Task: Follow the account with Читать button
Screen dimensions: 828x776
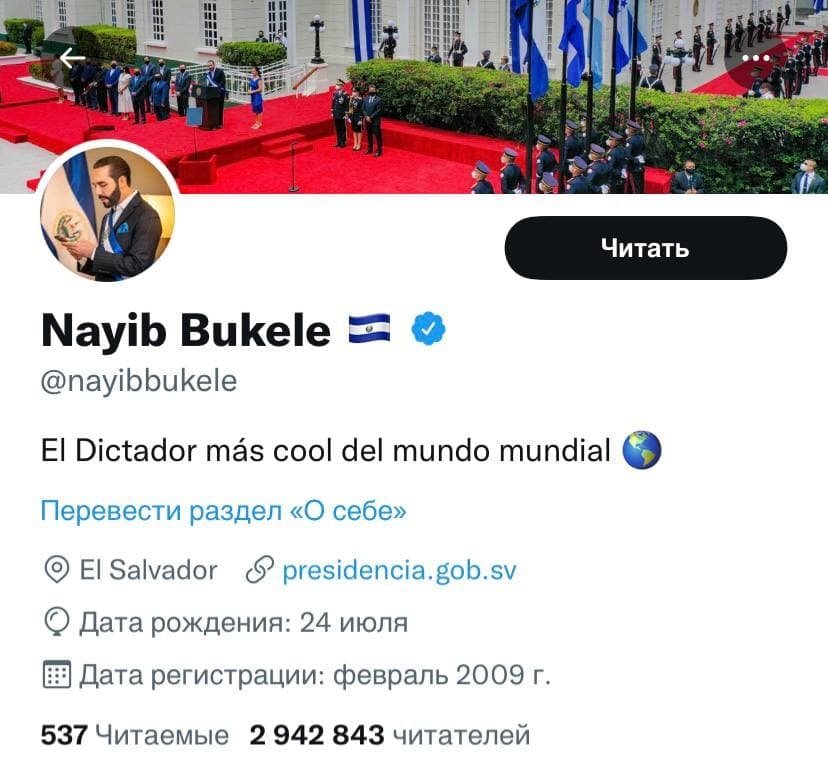Action: (646, 248)
